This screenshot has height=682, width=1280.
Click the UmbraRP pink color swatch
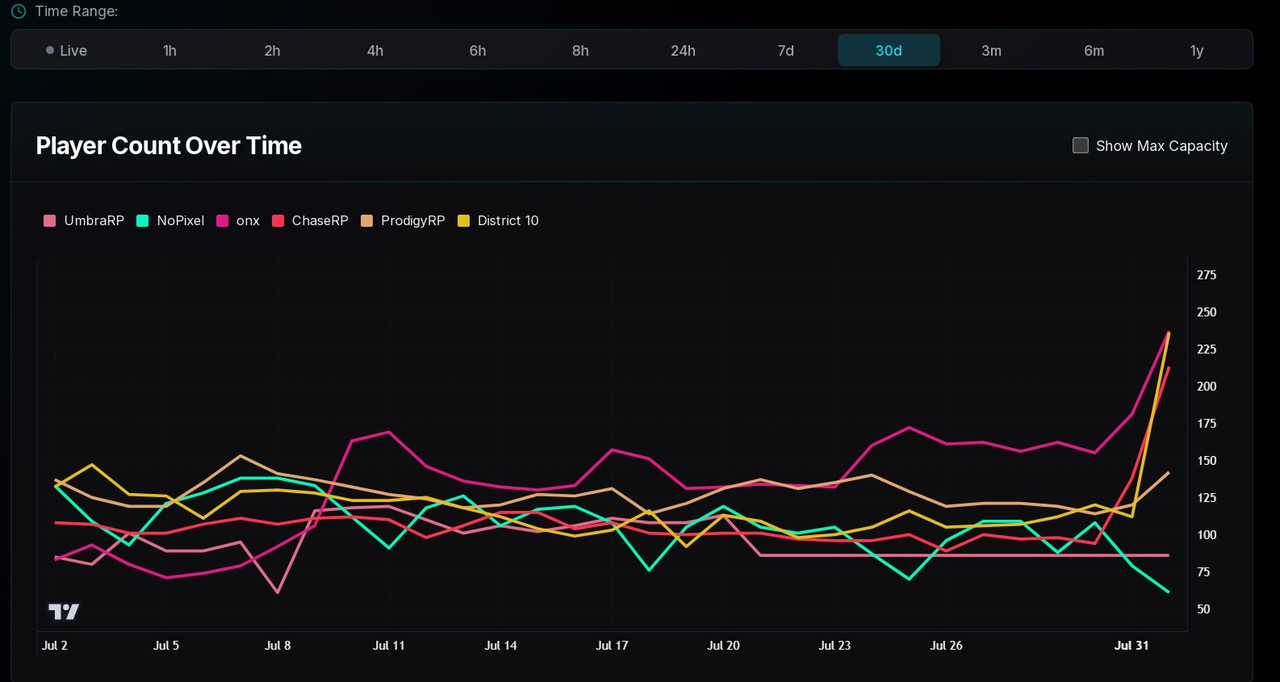tap(50, 220)
